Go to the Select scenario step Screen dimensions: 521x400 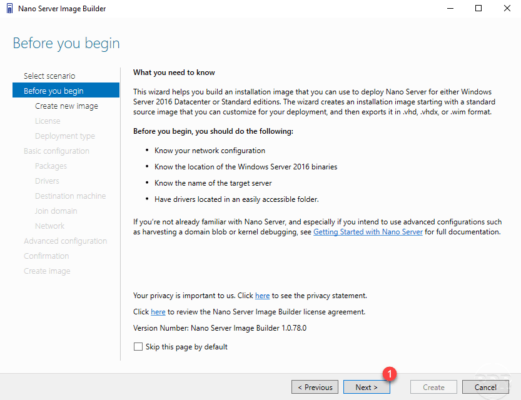tap(49, 76)
